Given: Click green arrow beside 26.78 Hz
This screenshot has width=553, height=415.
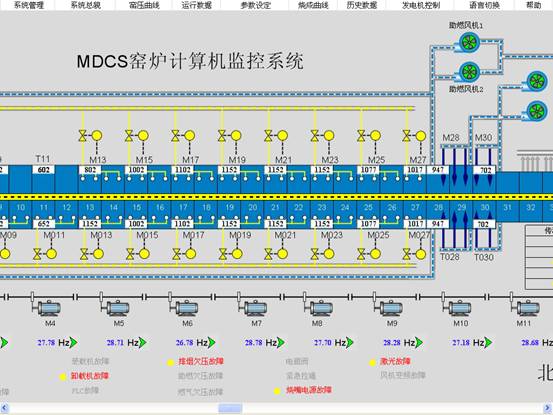Looking at the screenshot, I should click(x=212, y=342).
